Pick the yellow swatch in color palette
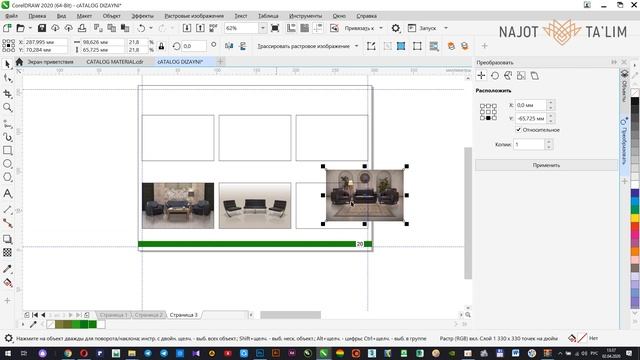Image resolution: width=640 pixels, height=360 pixels. click(635, 218)
